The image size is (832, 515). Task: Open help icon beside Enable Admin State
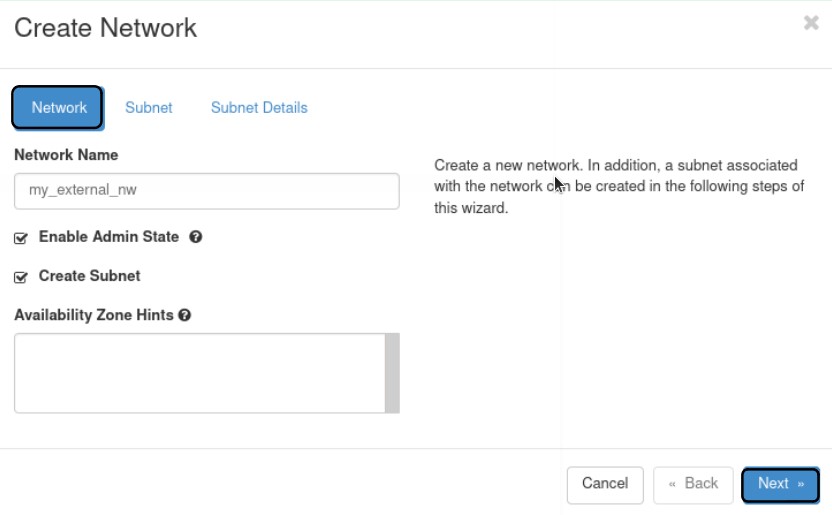196,237
